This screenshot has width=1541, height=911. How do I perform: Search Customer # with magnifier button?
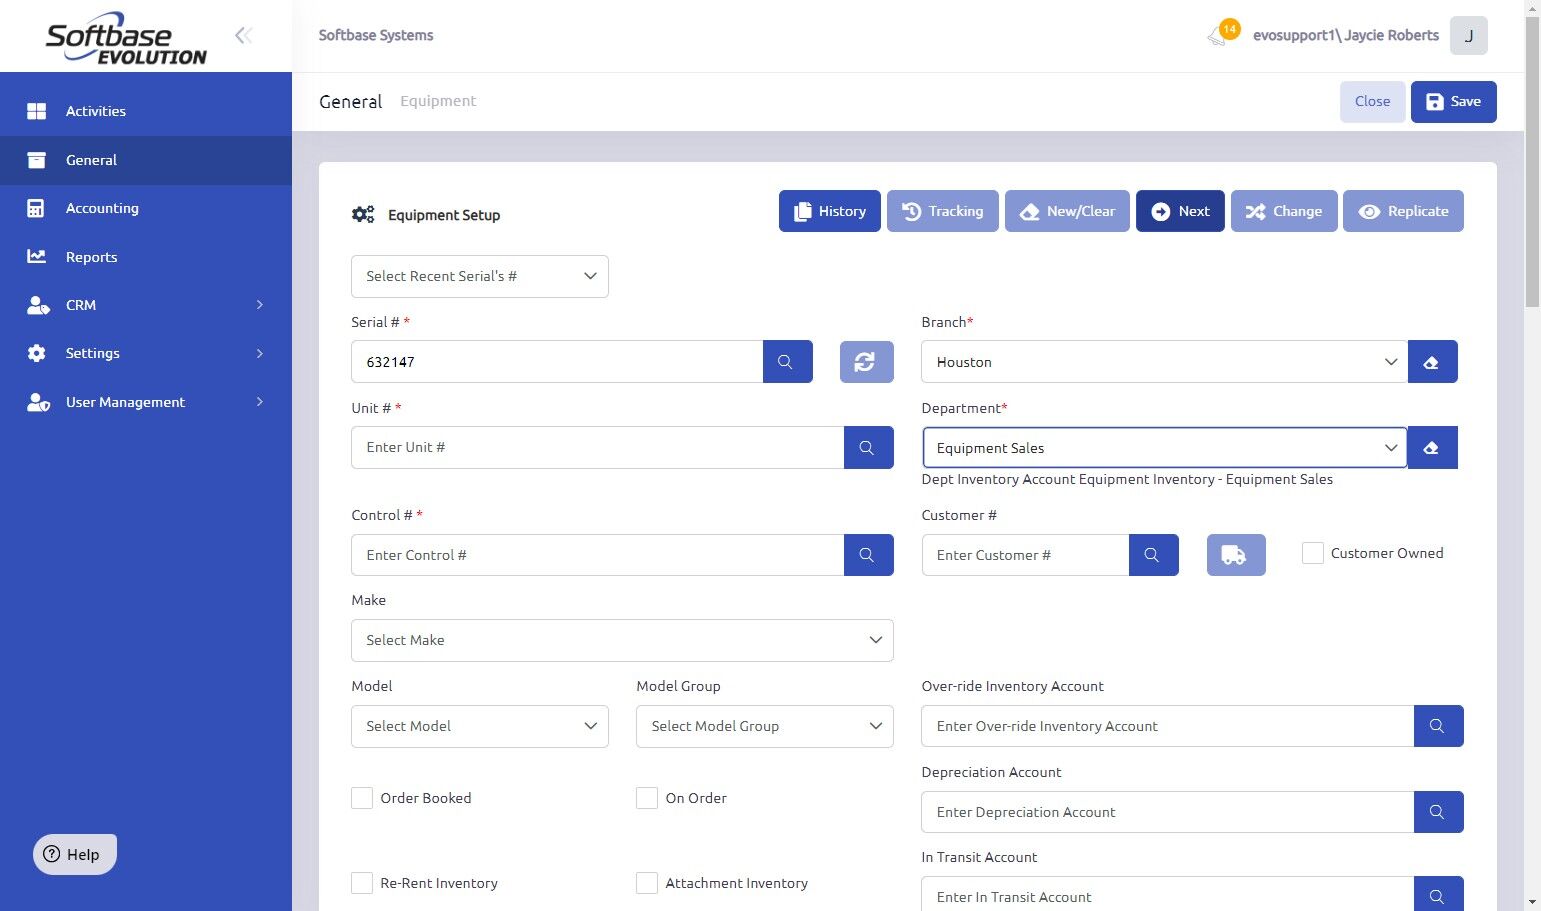pyautogui.click(x=1153, y=555)
